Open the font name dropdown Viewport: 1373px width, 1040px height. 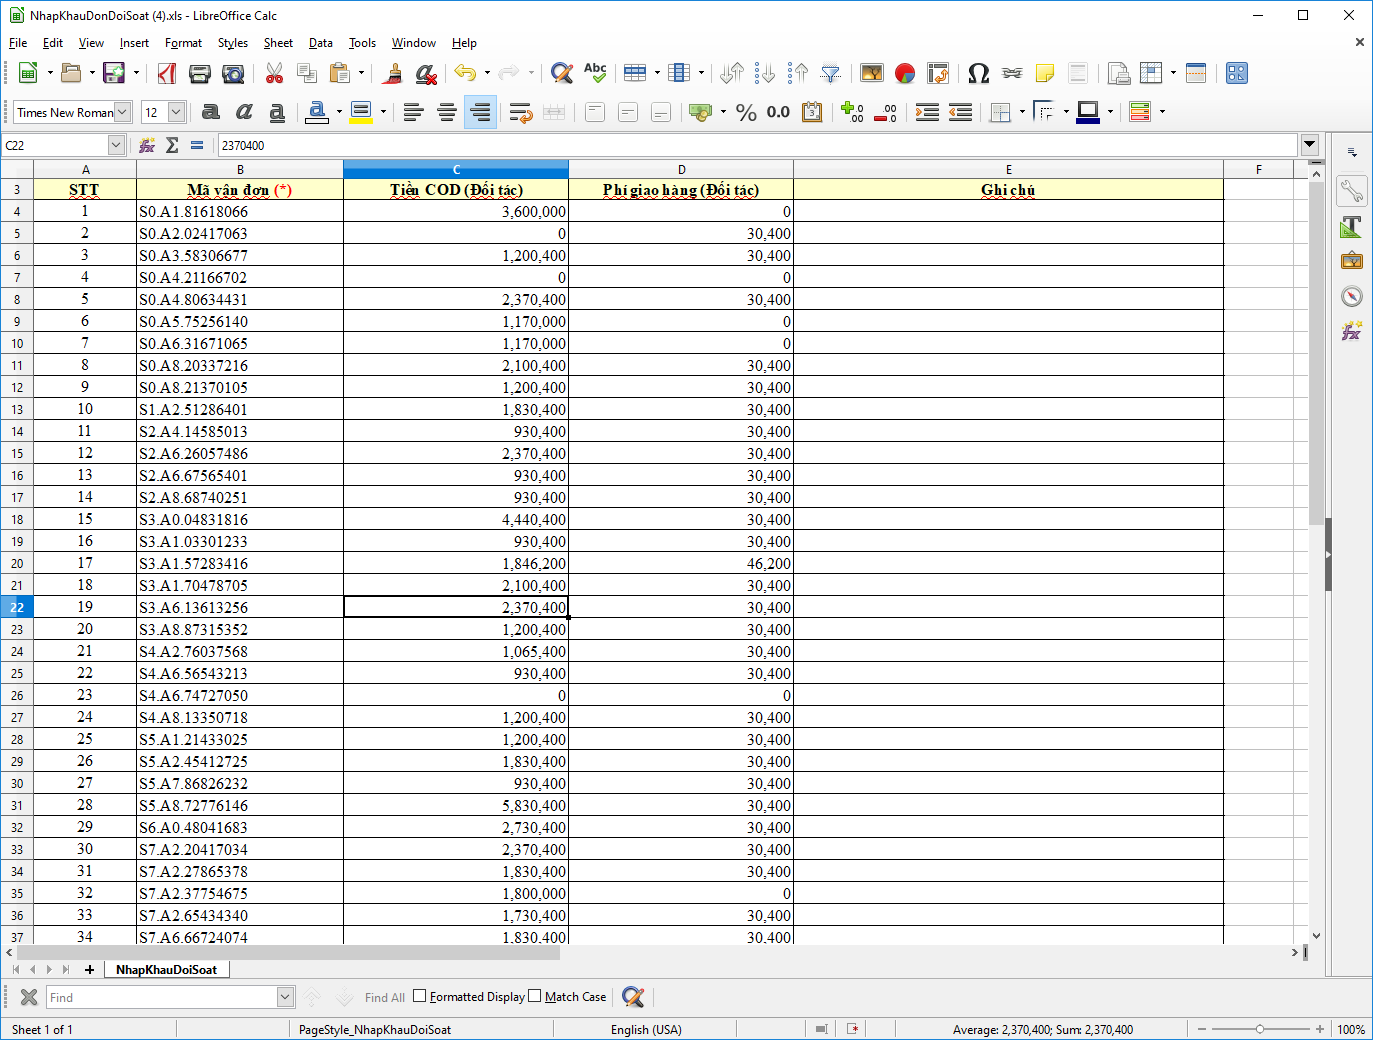(123, 112)
